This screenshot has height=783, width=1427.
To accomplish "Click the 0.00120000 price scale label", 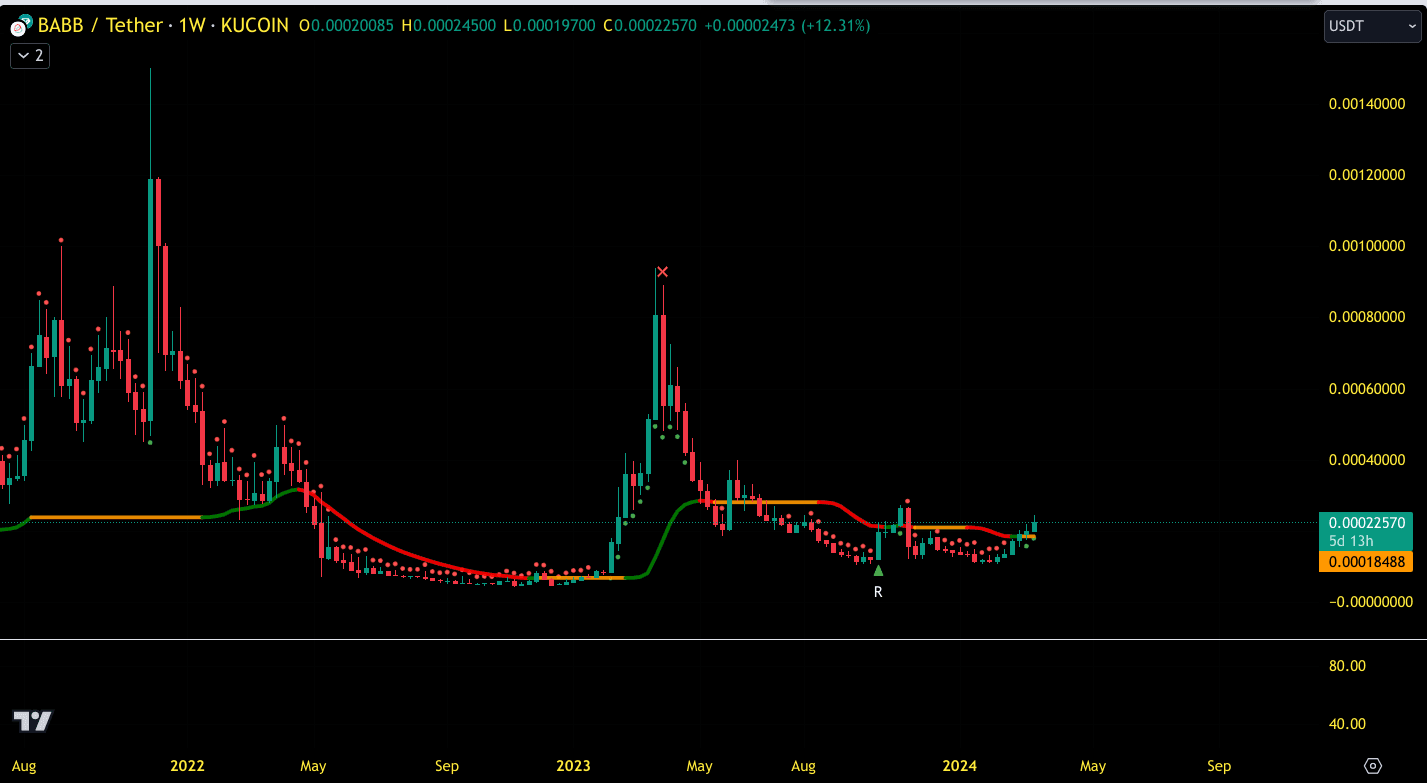I will (1367, 175).
